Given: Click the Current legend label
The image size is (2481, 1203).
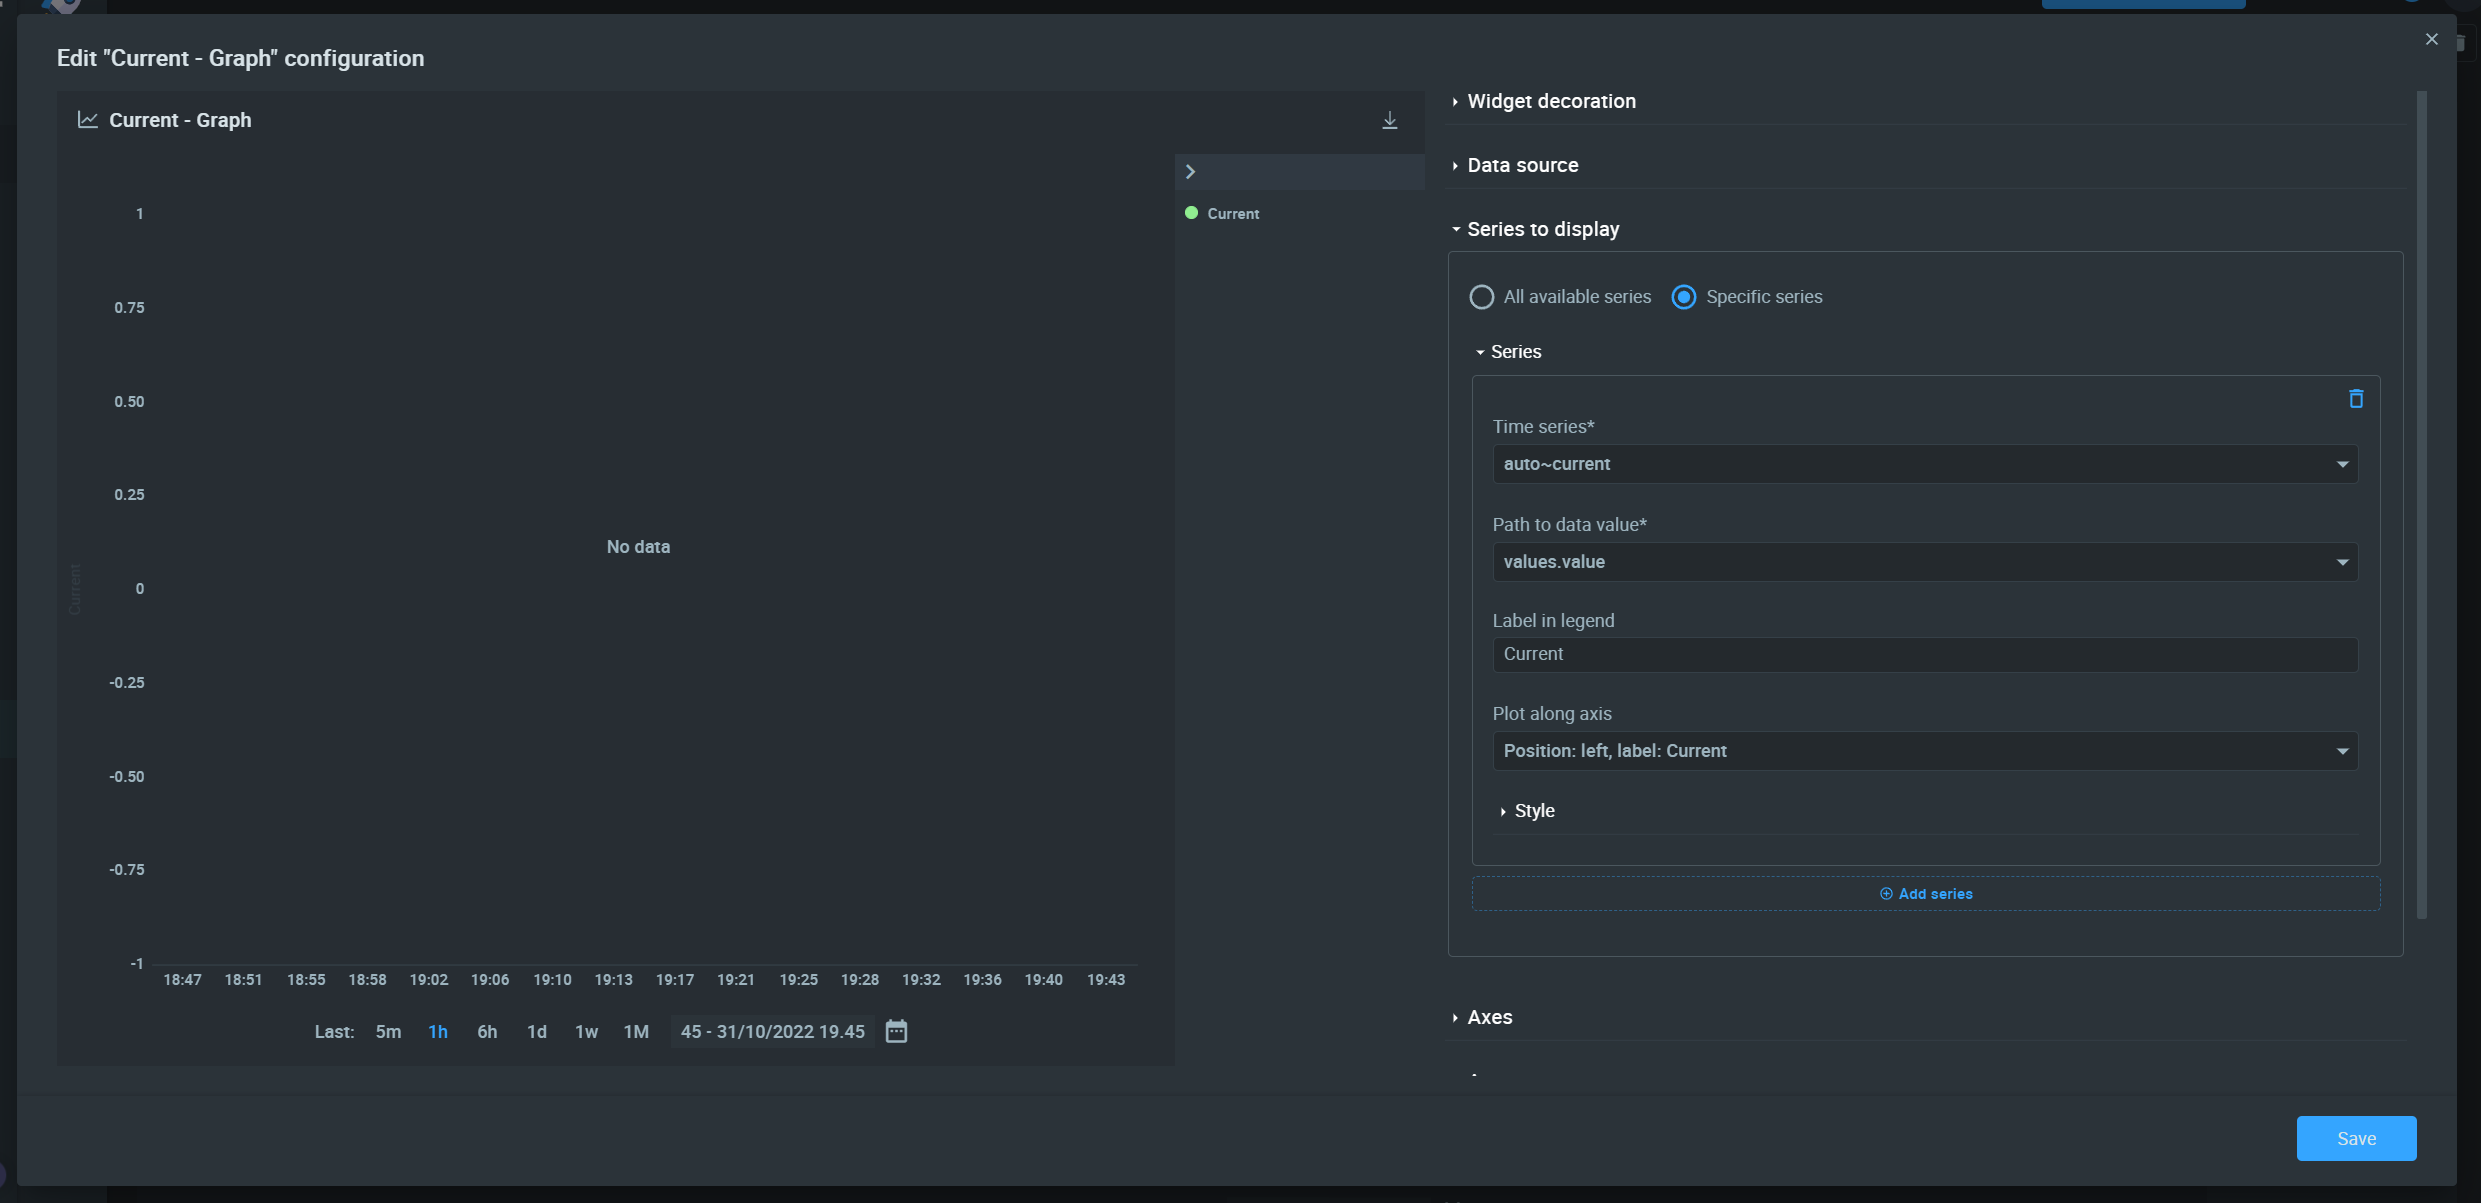Looking at the screenshot, I should pos(1233,214).
